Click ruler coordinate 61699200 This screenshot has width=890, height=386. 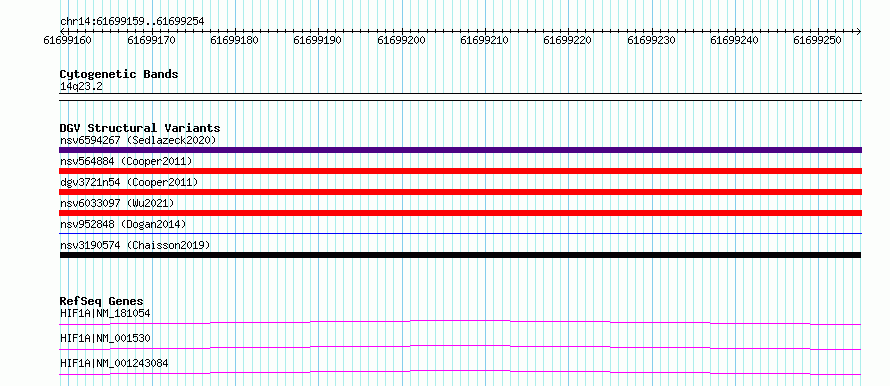[401, 40]
